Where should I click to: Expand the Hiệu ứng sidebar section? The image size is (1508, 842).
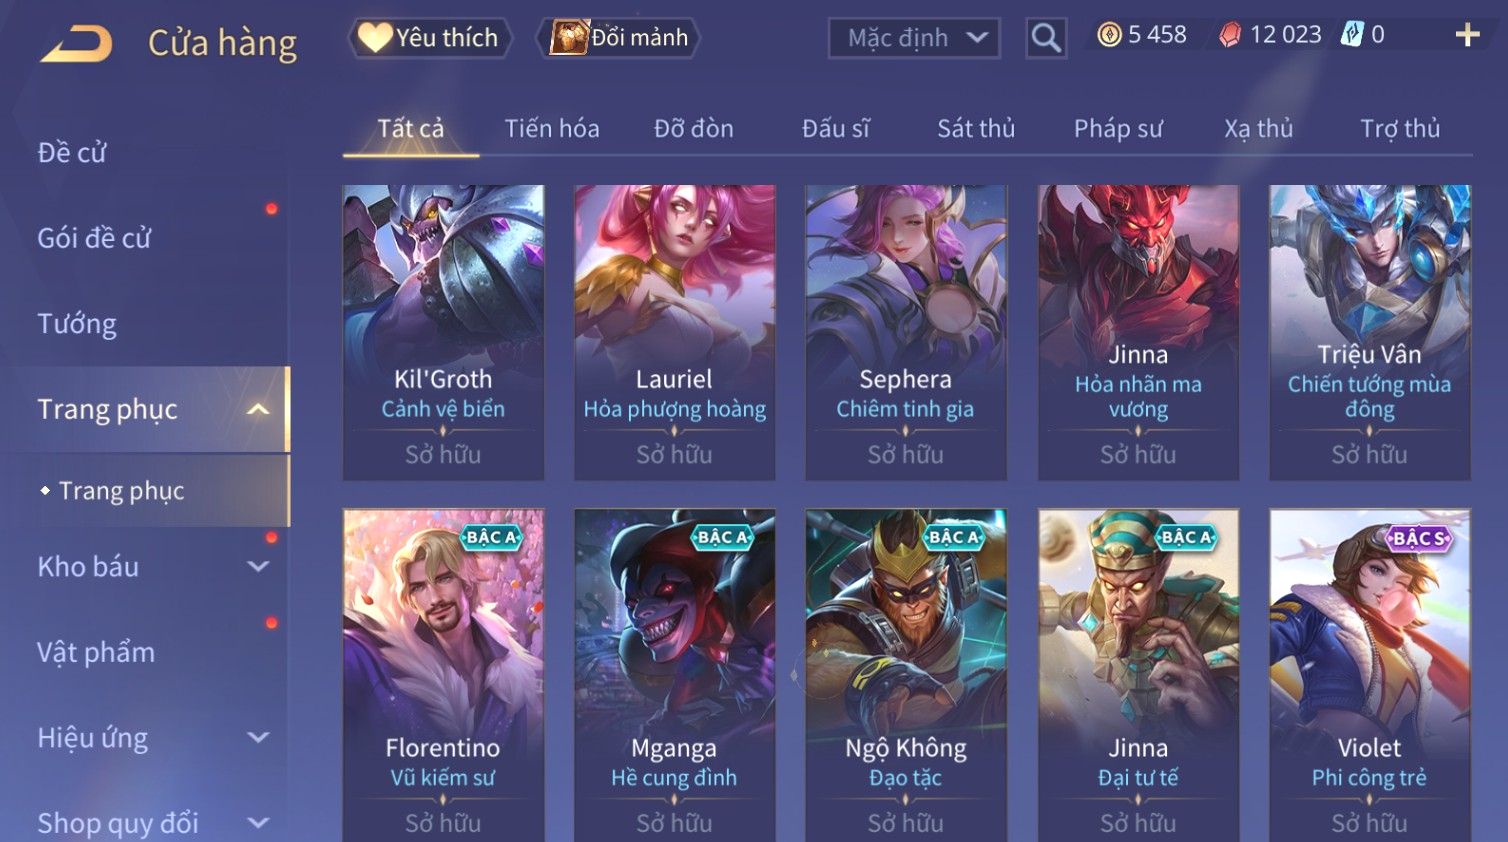pyautogui.click(x=258, y=737)
